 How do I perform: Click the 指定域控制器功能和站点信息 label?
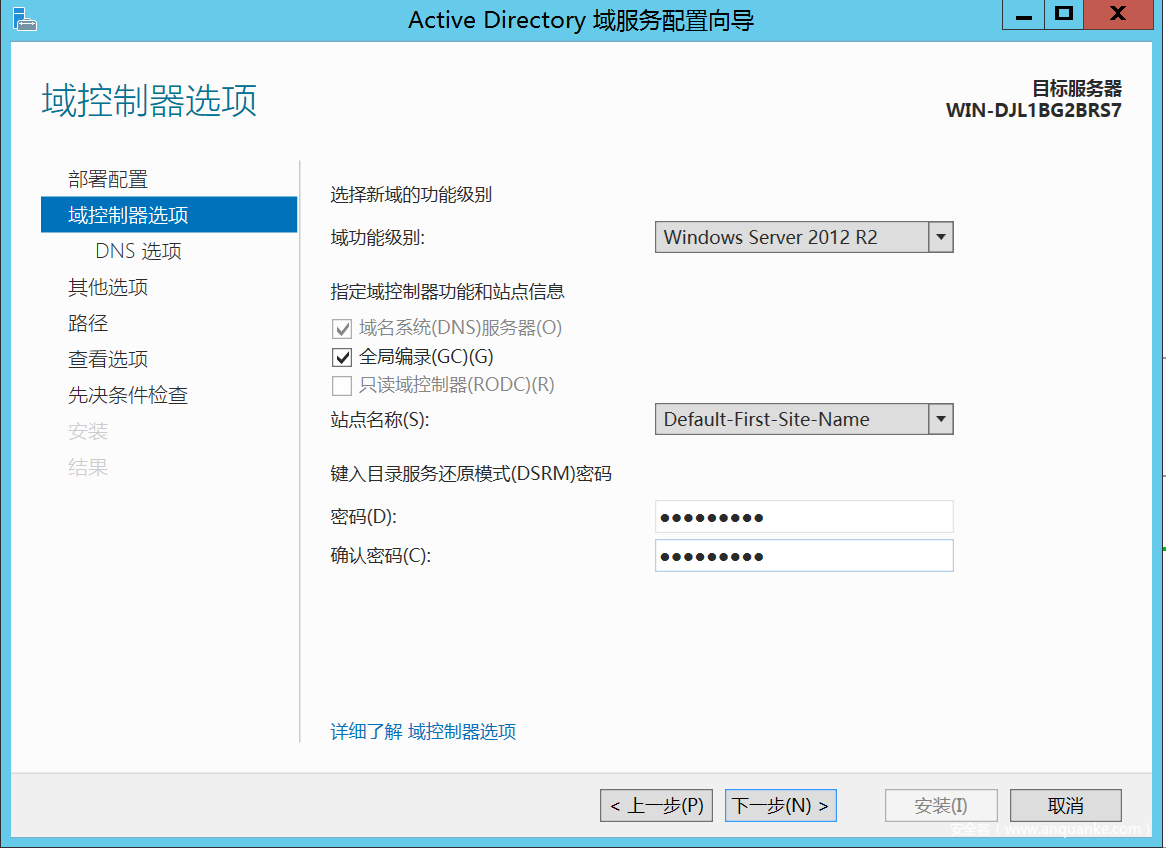447,292
